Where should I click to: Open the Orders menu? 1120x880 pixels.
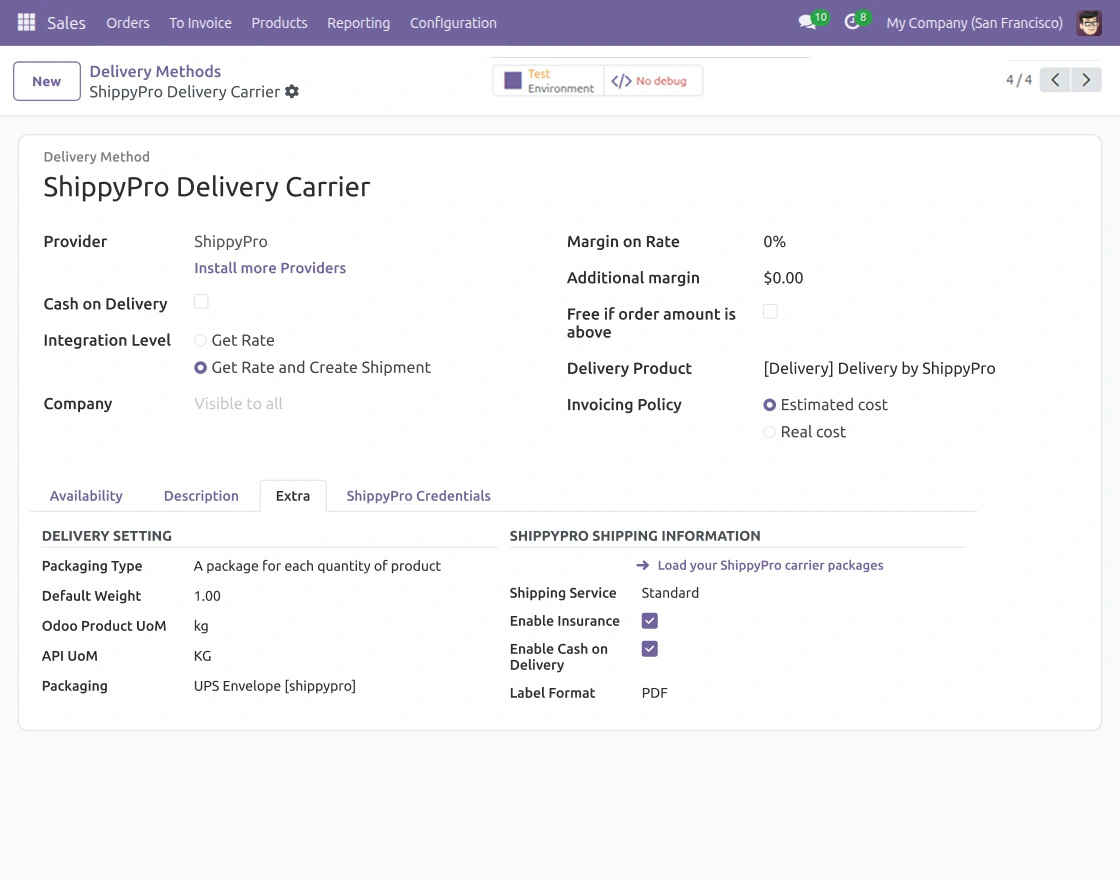(128, 23)
